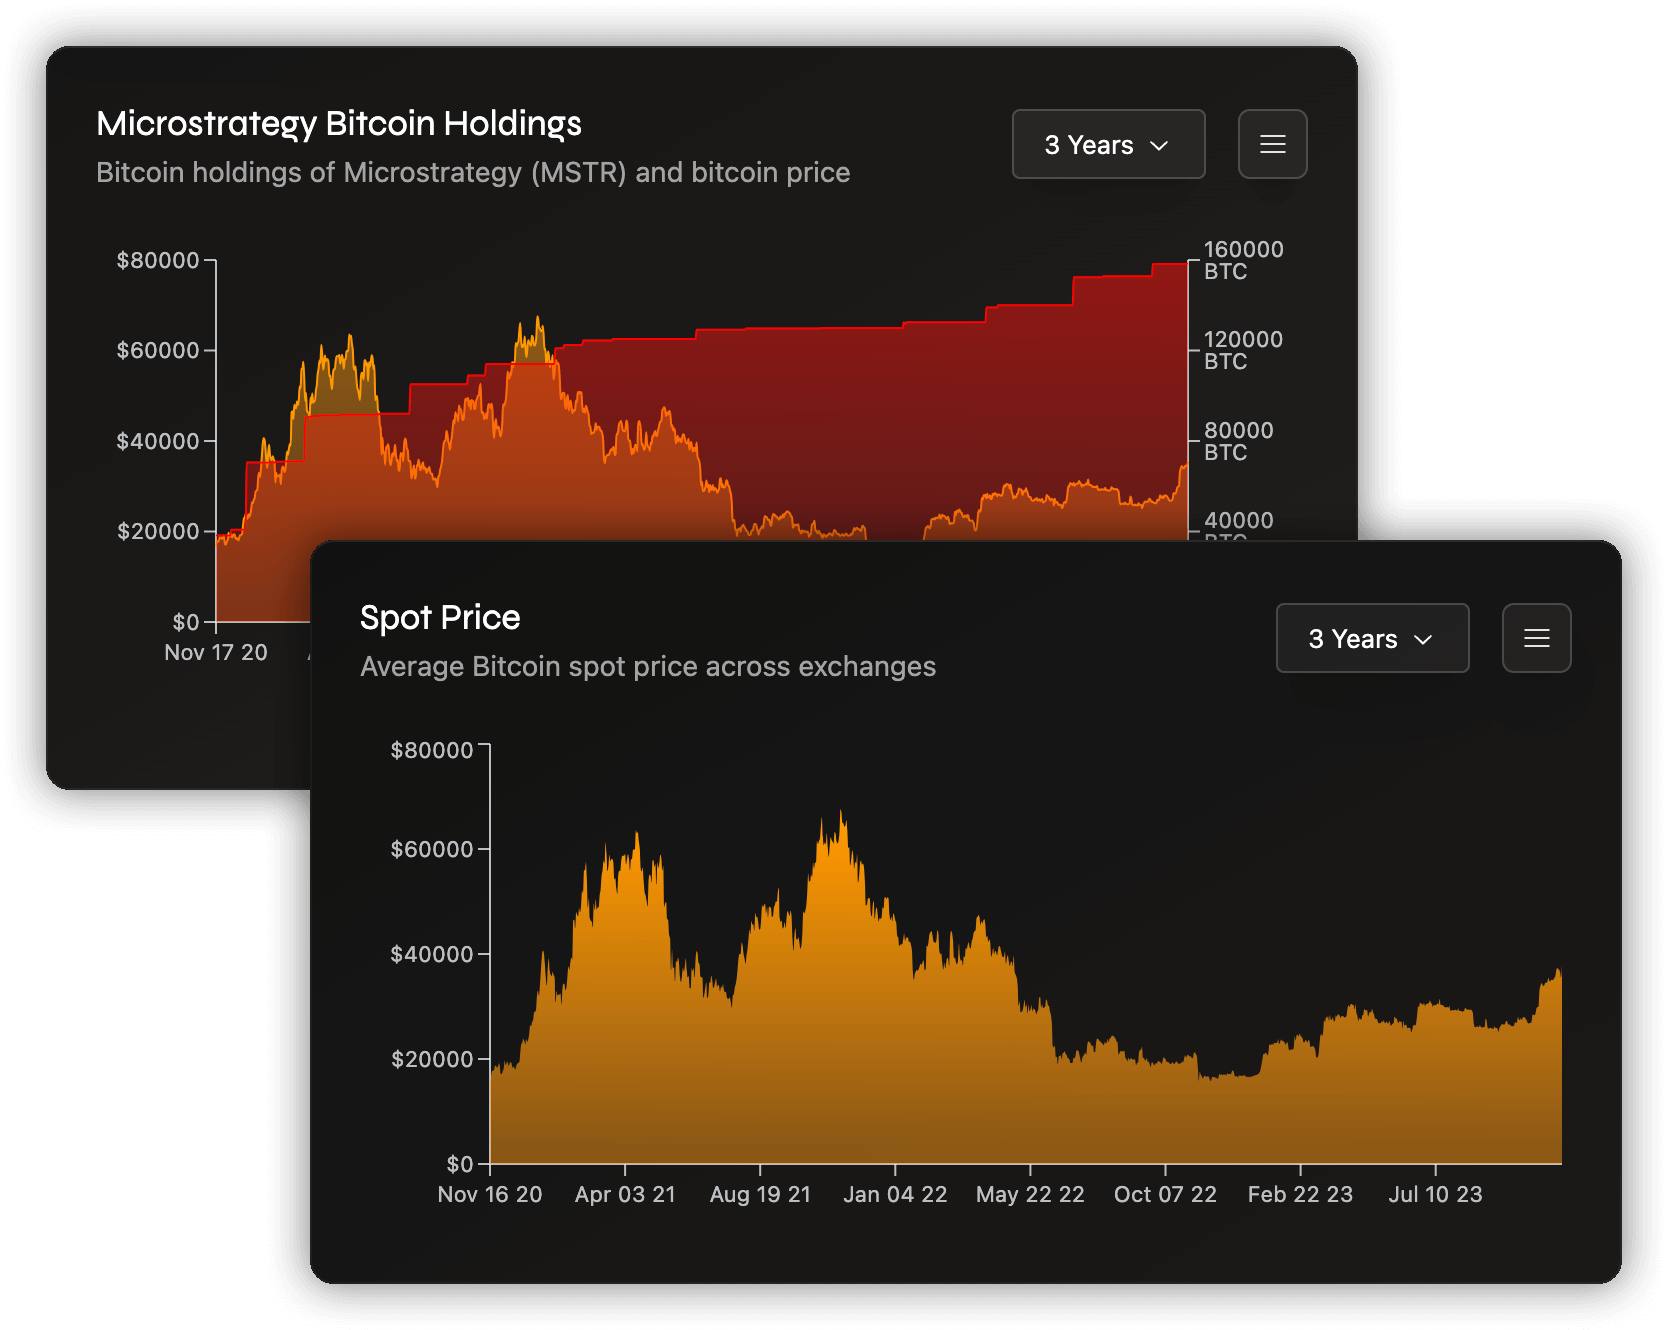This screenshot has width=1668, height=1330.
Task: Click subtitle 'Bitcoin holdings of Microstrategy (MSTR) and bitcoin price'
Action: click(x=473, y=173)
